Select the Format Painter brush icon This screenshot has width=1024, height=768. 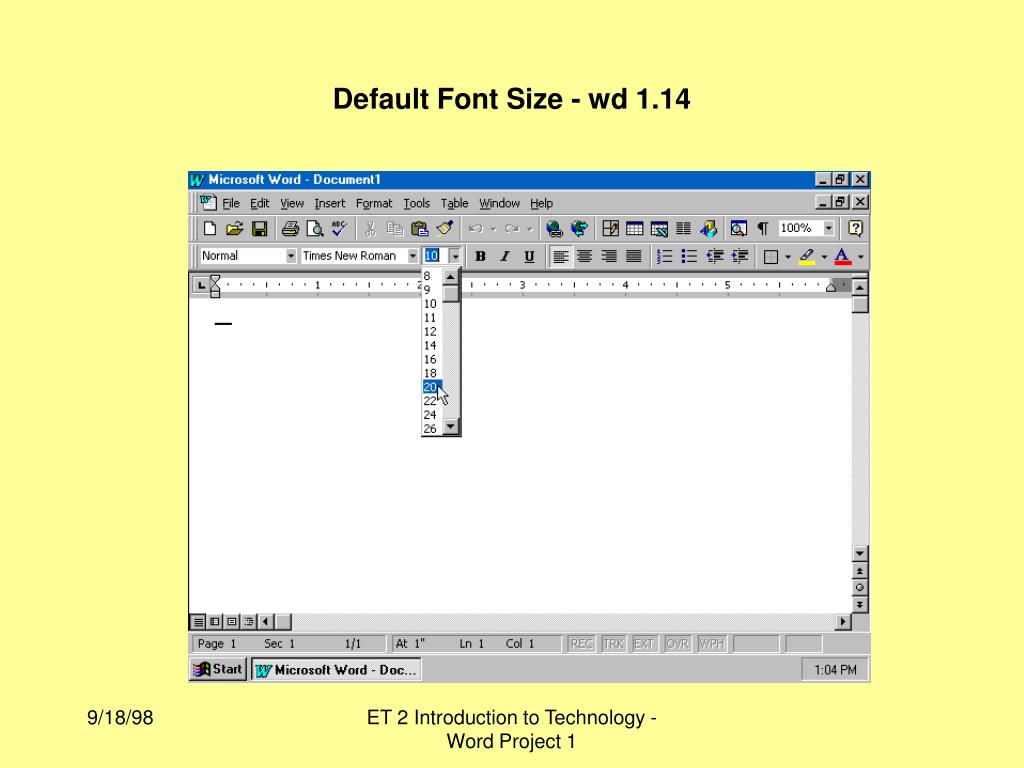pyautogui.click(x=445, y=229)
